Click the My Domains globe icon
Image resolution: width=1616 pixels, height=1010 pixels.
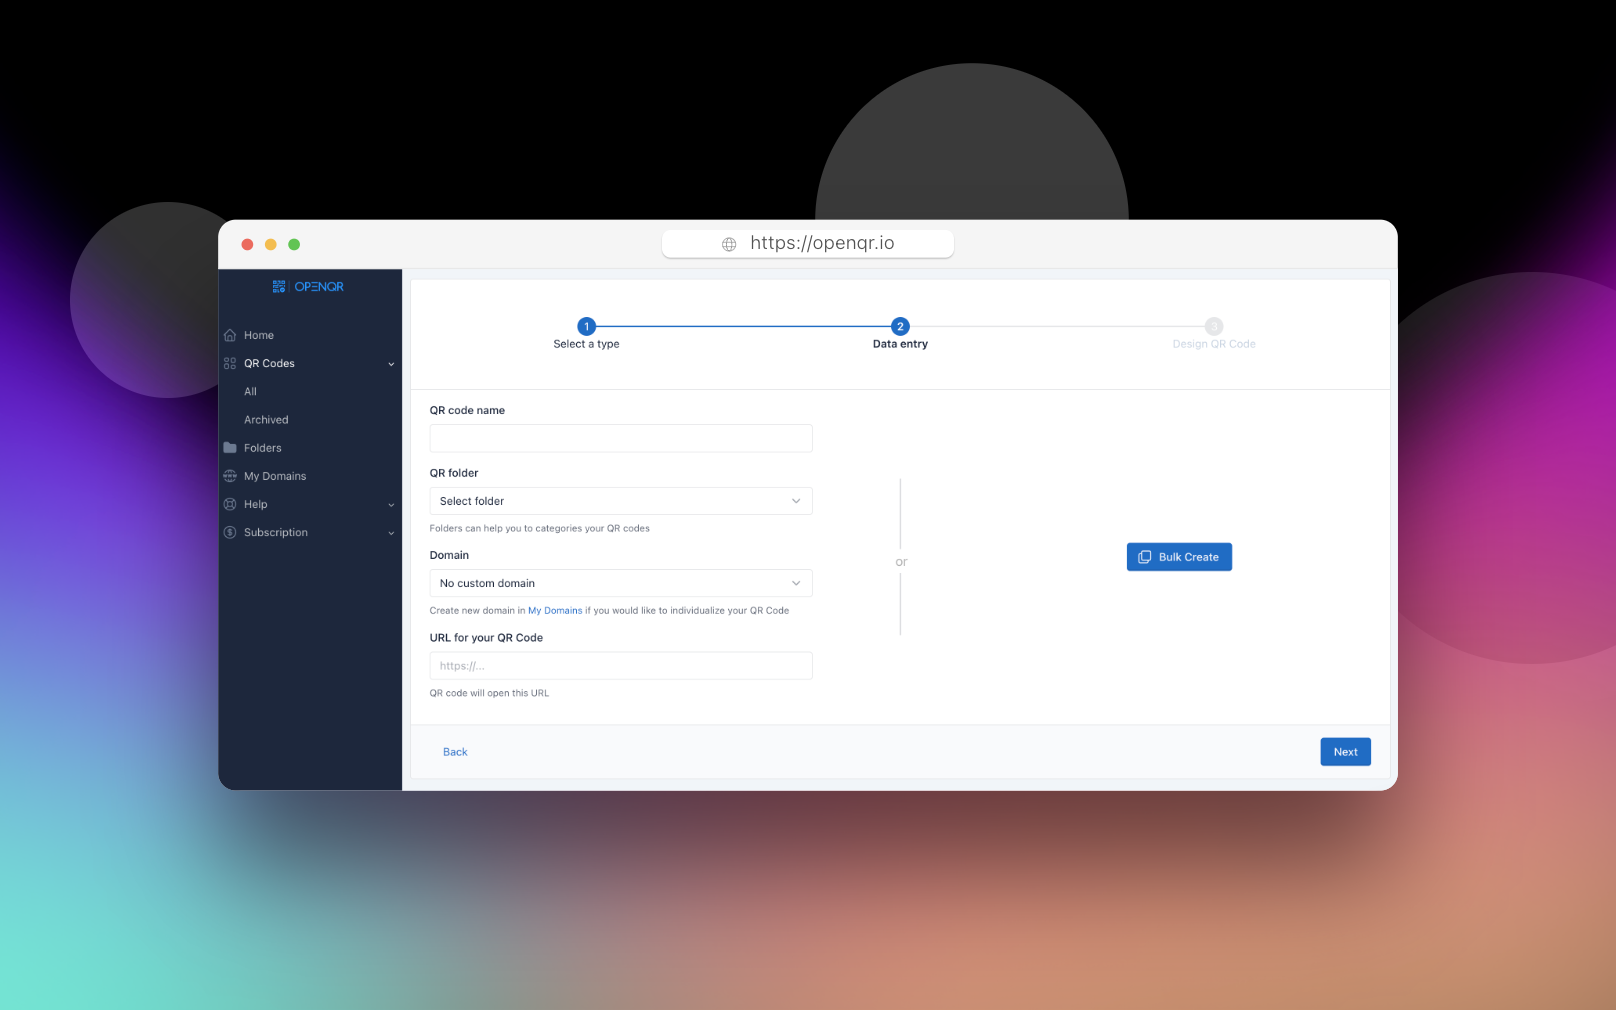pyautogui.click(x=230, y=476)
